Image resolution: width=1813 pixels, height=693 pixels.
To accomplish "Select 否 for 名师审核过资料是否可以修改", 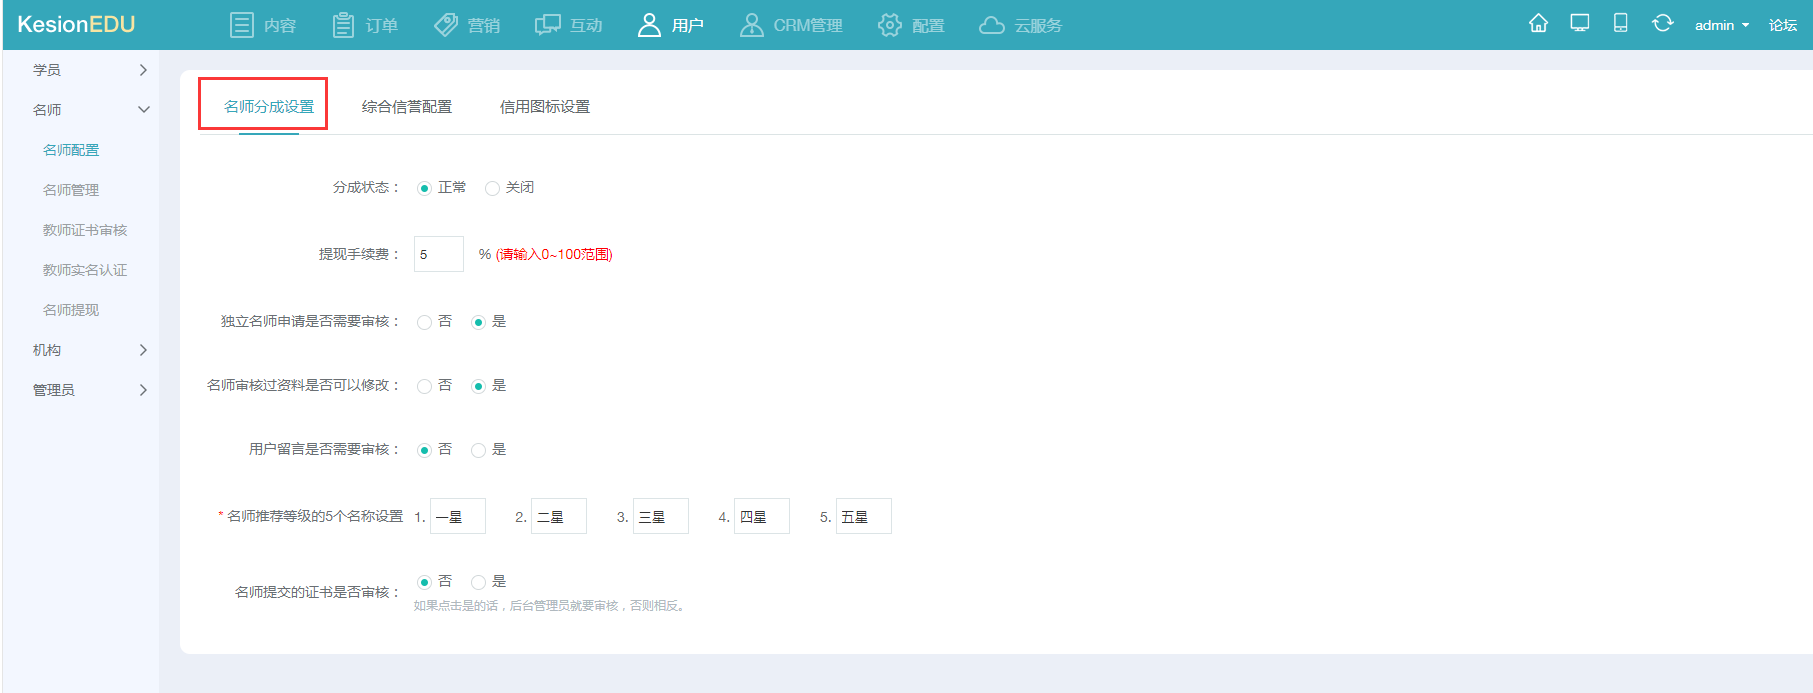I will pyautogui.click(x=424, y=386).
